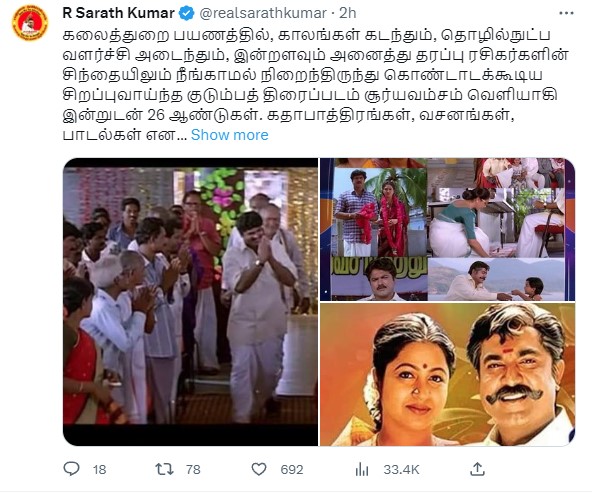The width and height of the screenshot is (592, 494).
Task: Click the 692 likes count
Action: pyautogui.click(x=292, y=469)
